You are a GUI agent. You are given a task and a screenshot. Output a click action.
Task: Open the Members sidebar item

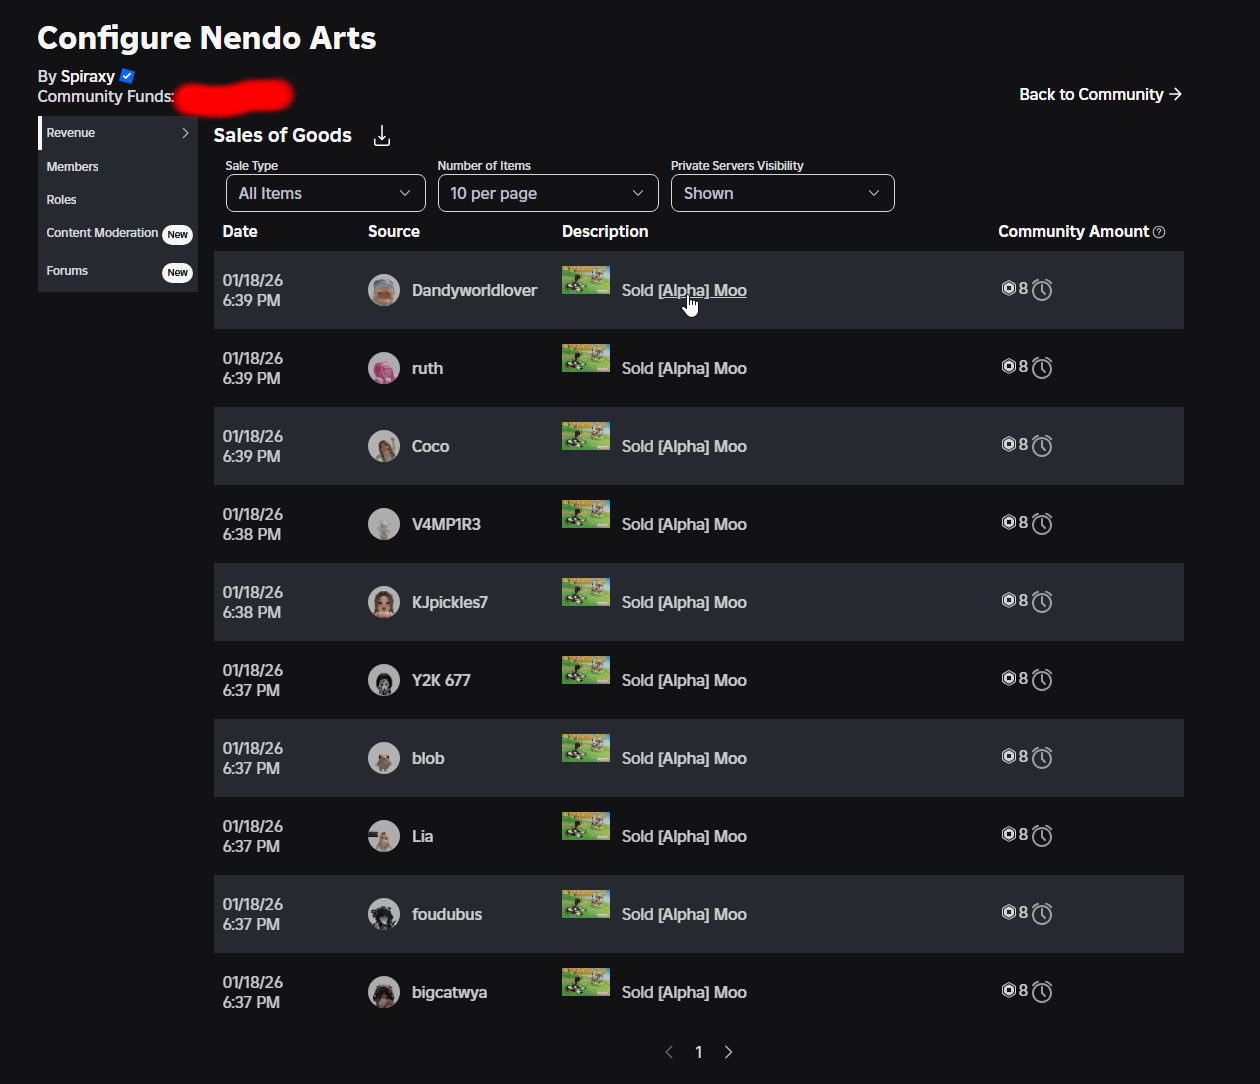pyautogui.click(x=73, y=167)
